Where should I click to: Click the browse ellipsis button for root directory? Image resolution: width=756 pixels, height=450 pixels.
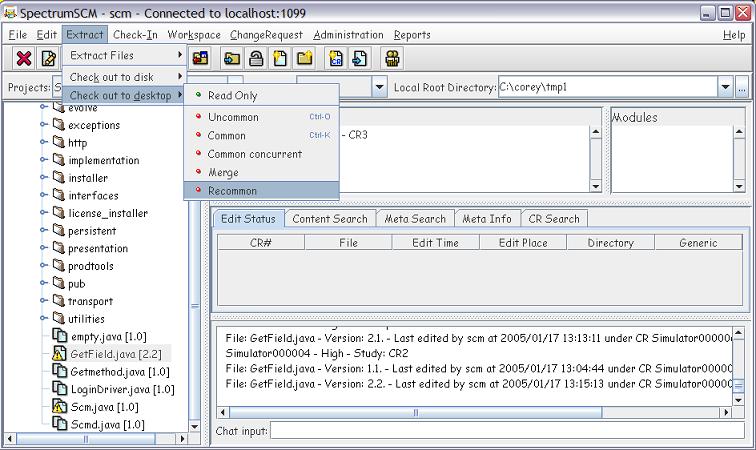pyautogui.click(x=742, y=87)
